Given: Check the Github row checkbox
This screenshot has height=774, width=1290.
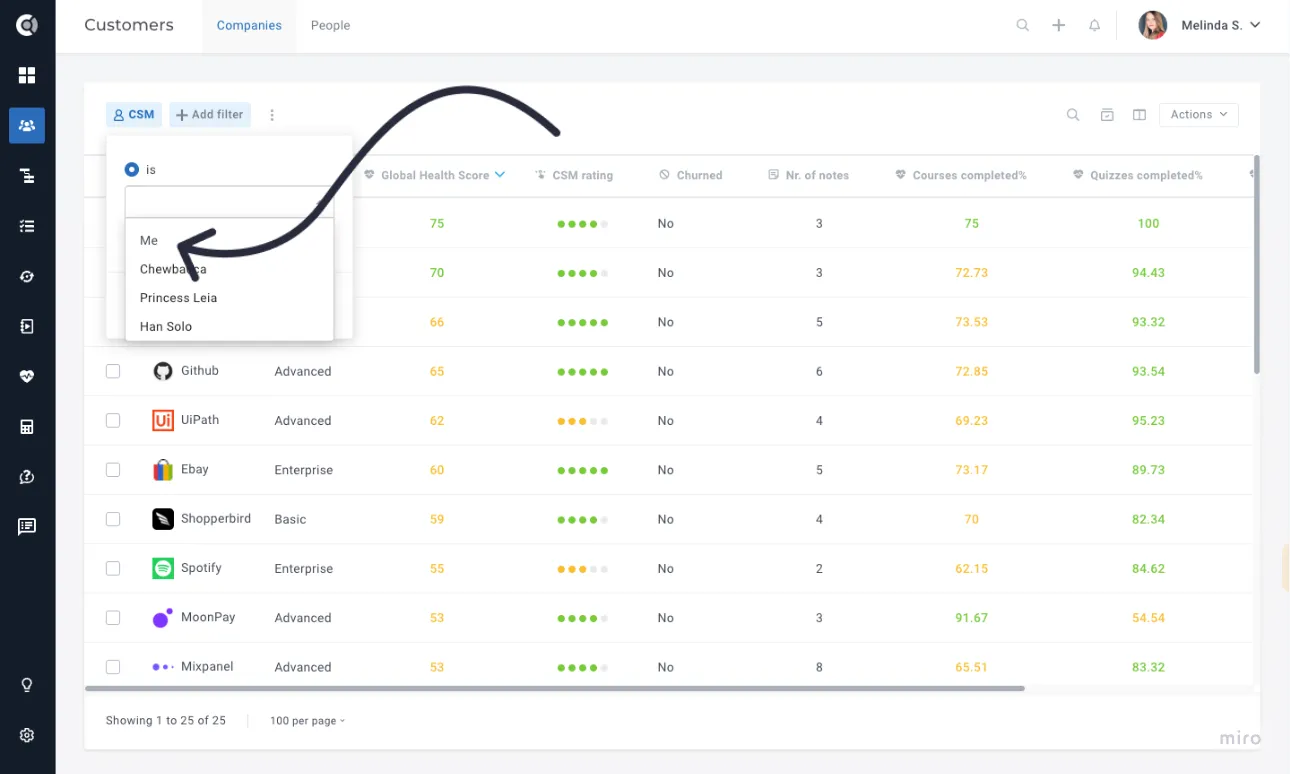Looking at the screenshot, I should 113,371.
